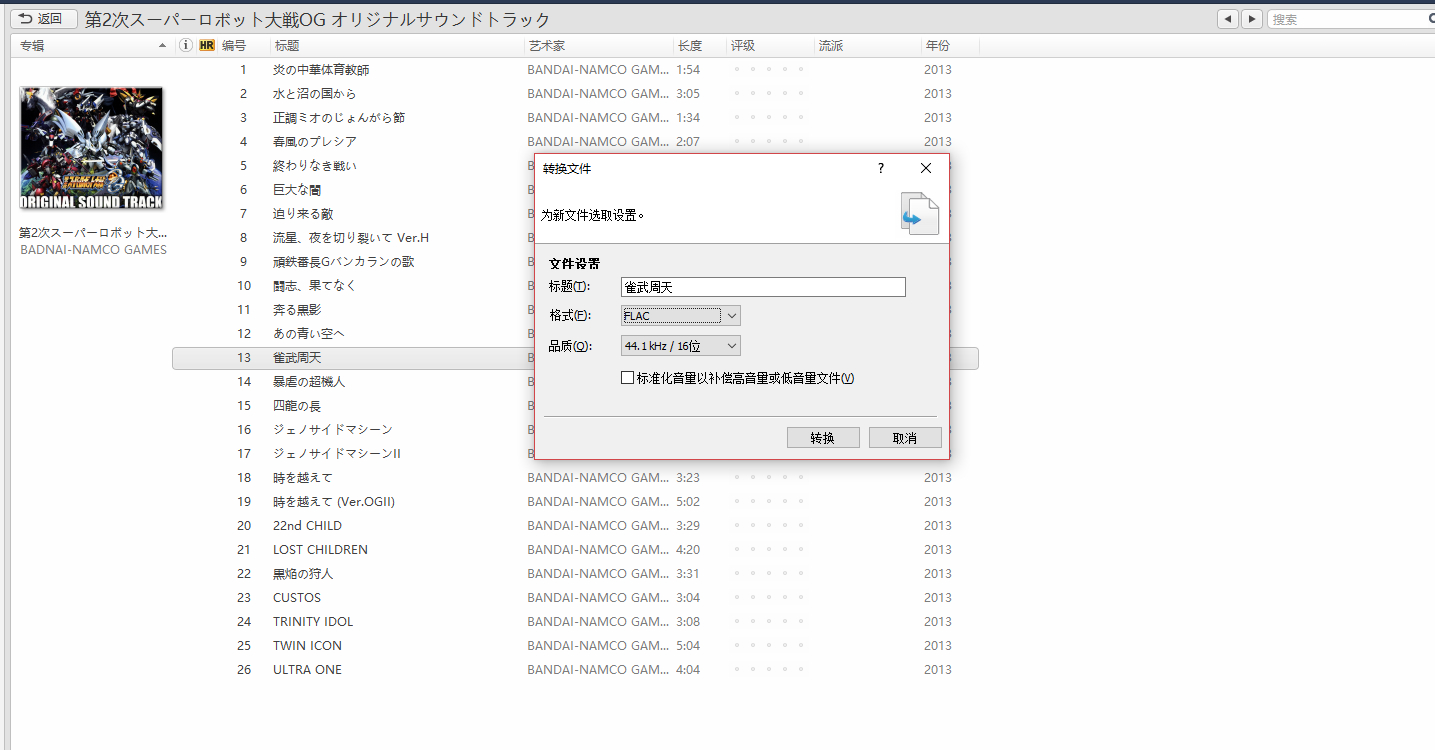This screenshot has height=750, width=1435.
Task: Select the BADNAI-NAMCO GAMES artist text under the cover
Action: [x=93, y=250]
